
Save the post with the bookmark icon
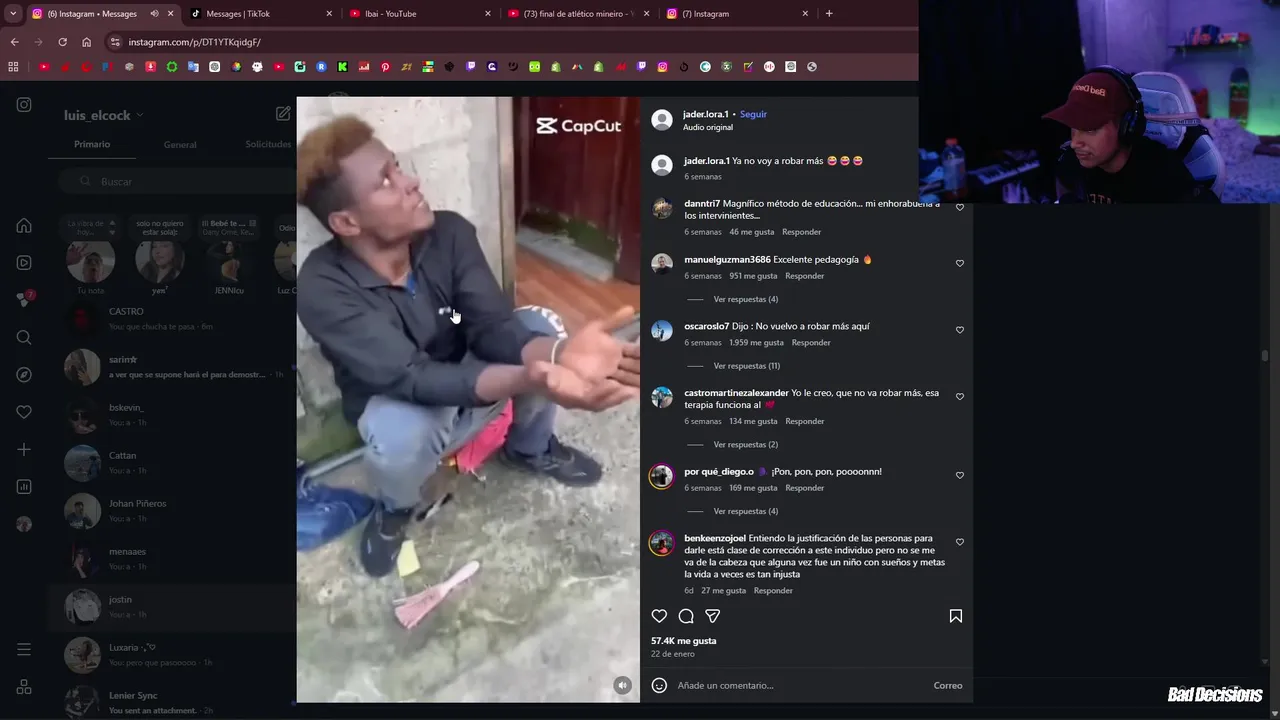point(956,616)
